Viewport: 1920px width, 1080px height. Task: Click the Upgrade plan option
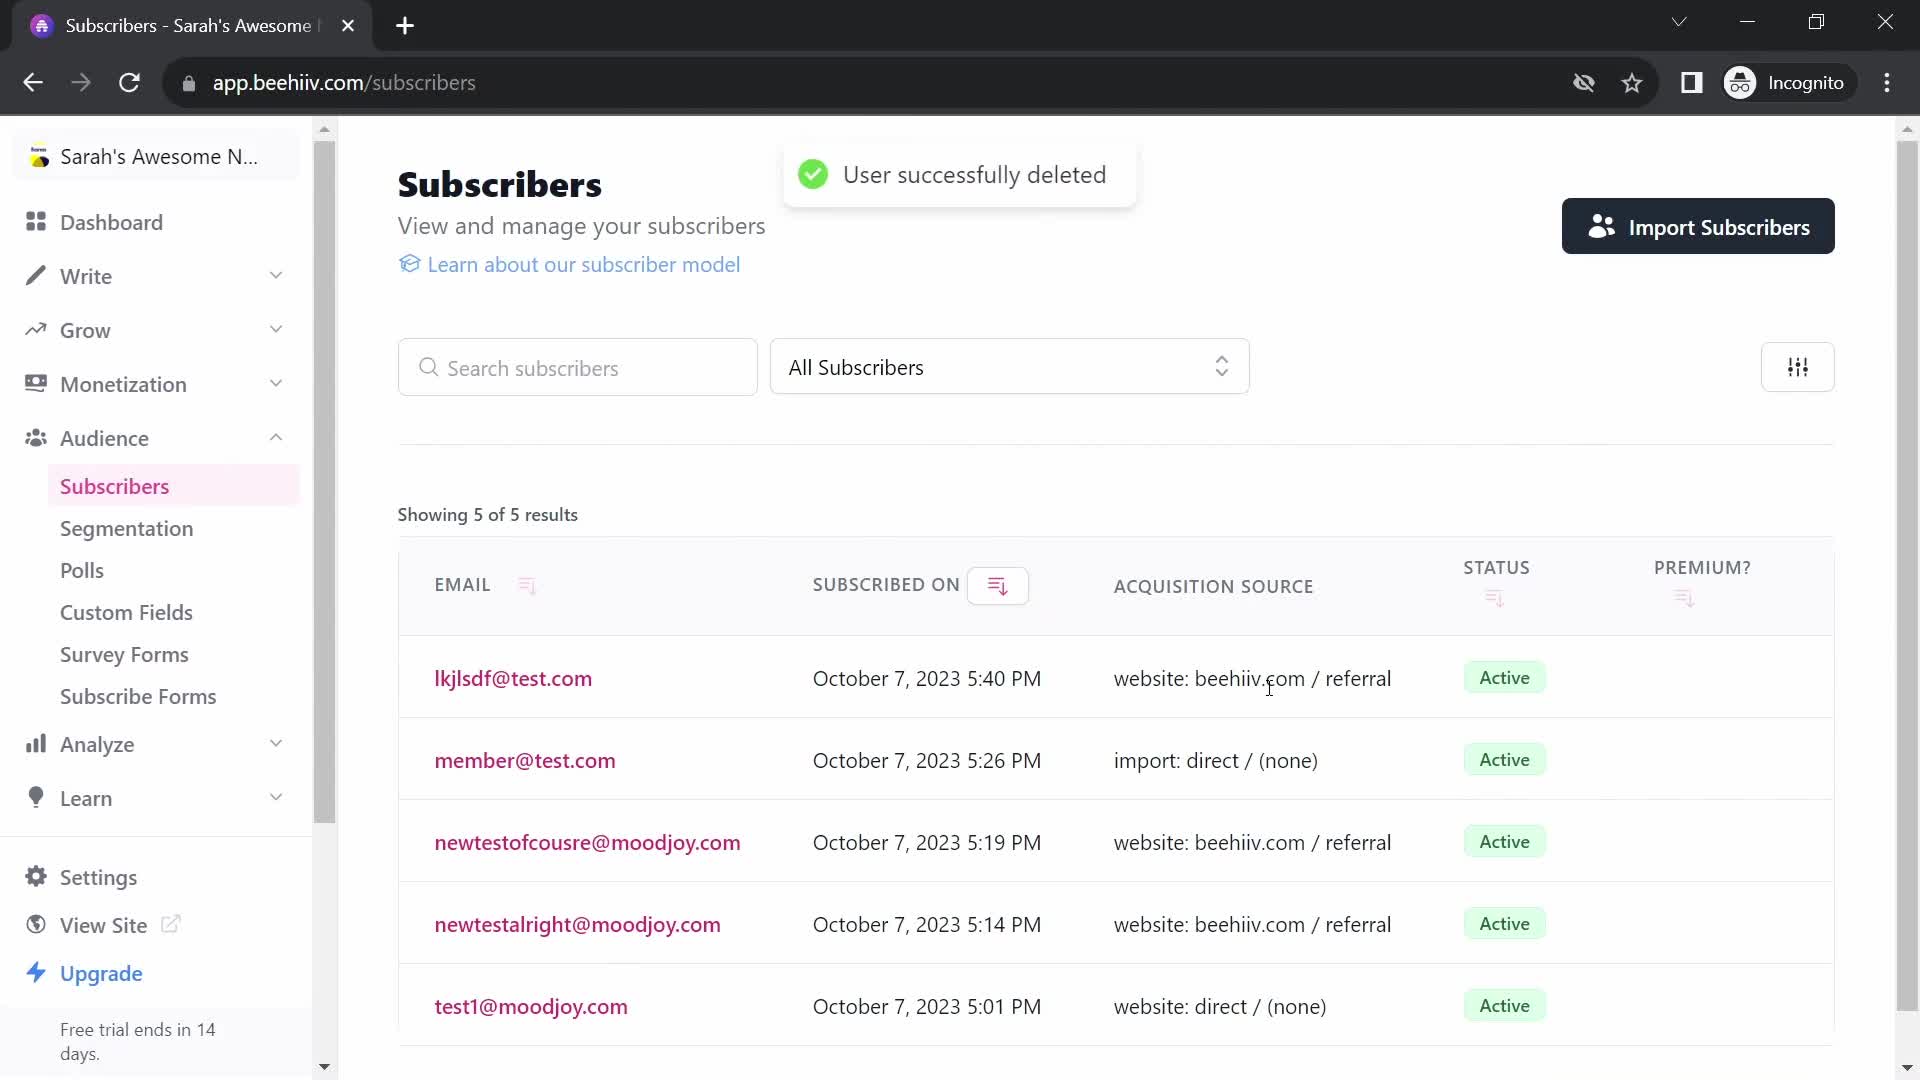tap(102, 973)
